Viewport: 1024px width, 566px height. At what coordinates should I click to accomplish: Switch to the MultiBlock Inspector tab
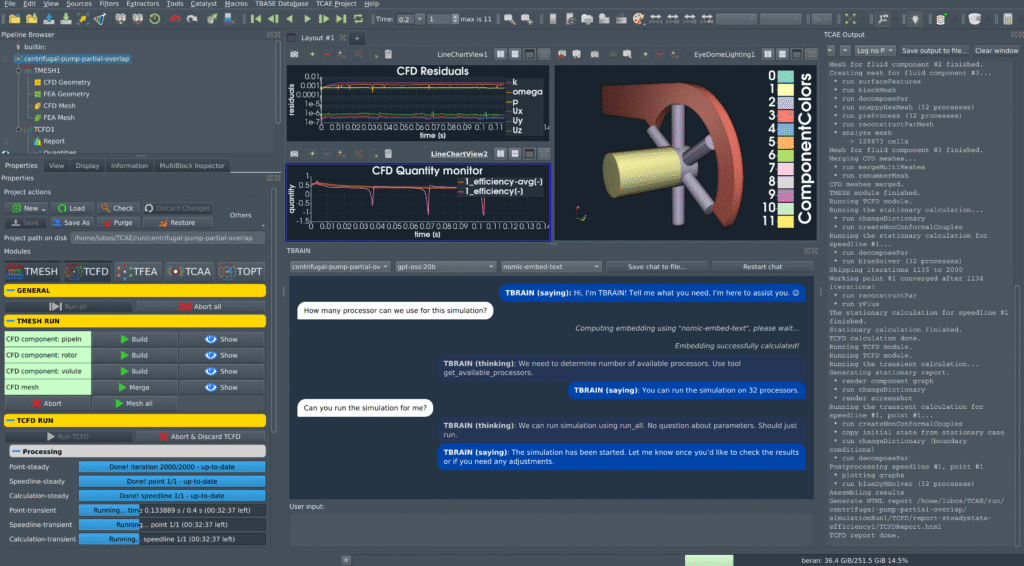pyautogui.click(x=191, y=165)
